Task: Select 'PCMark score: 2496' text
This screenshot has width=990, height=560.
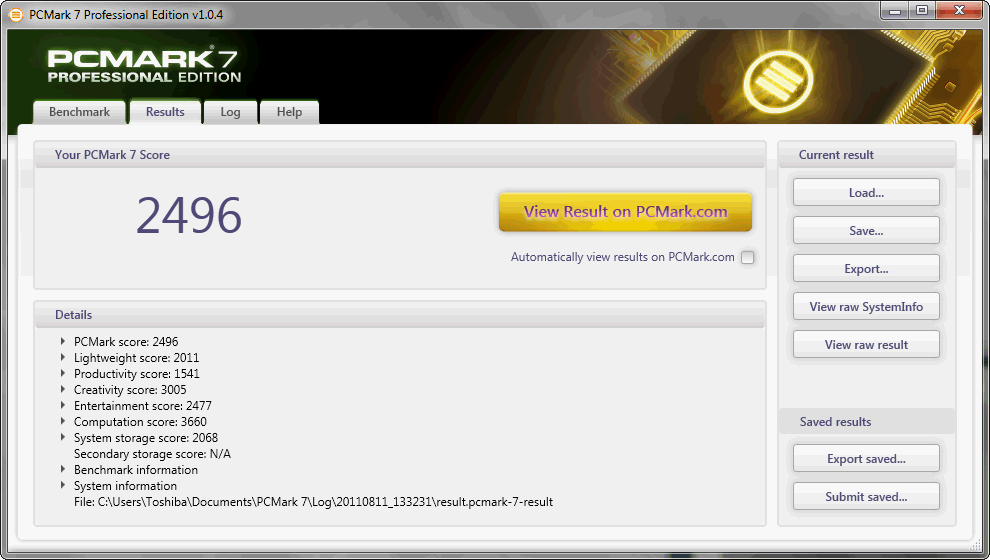Action: pos(126,342)
